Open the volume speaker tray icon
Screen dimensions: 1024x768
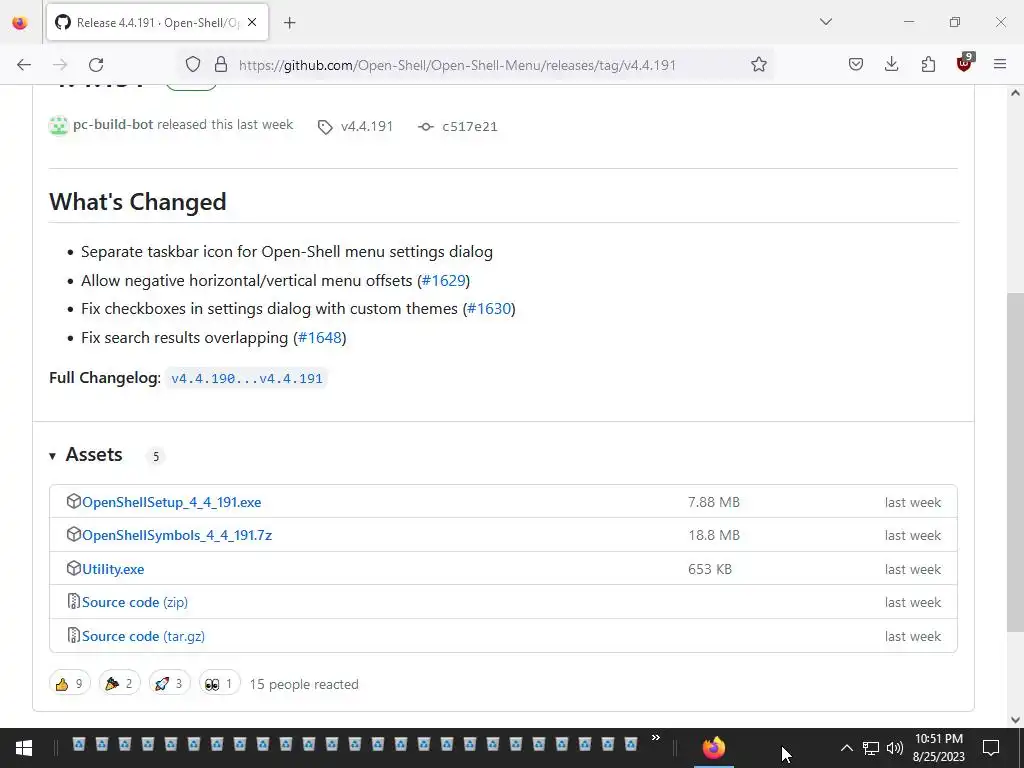click(895, 748)
